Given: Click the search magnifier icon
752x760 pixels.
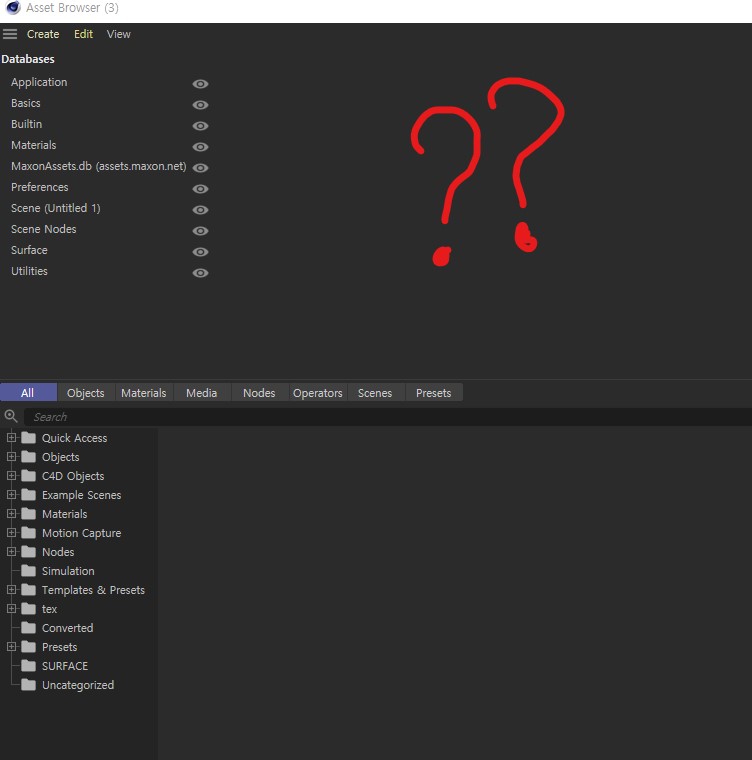Looking at the screenshot, I should click(11, 416).
